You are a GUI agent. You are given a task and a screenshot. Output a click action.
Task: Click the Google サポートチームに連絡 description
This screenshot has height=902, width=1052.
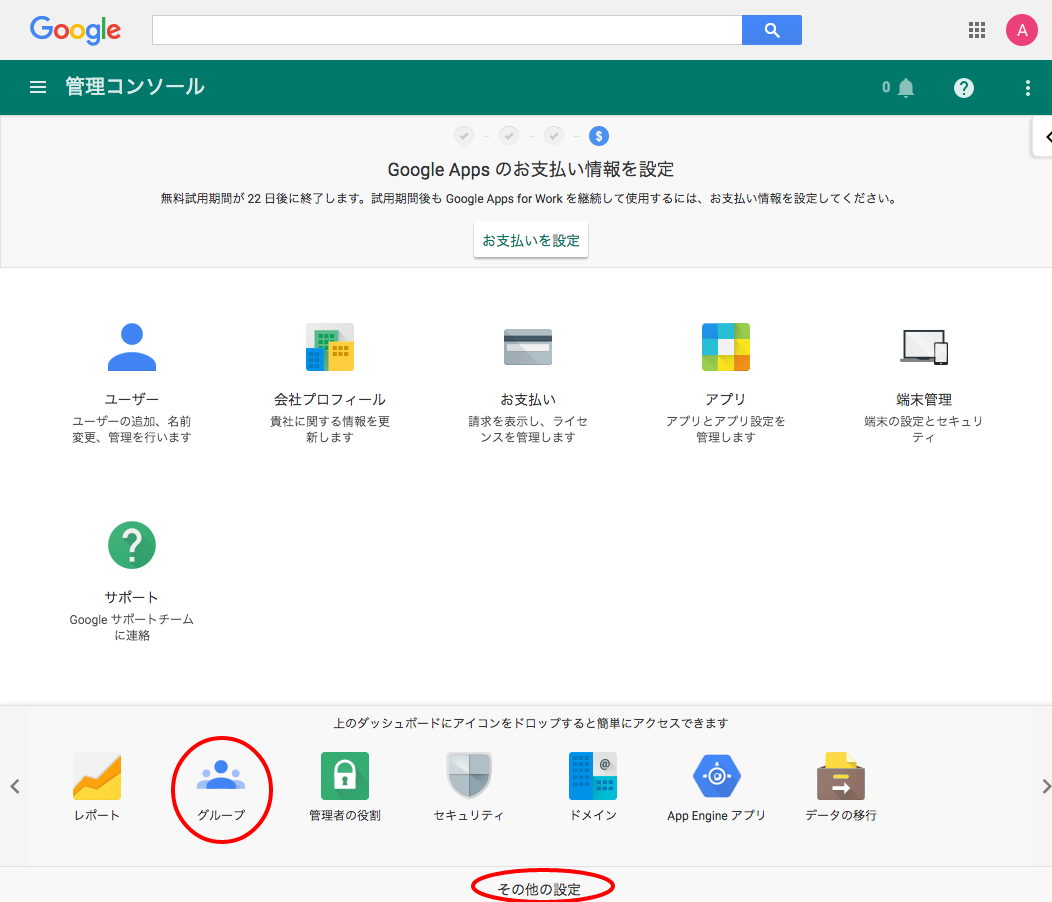132,627
